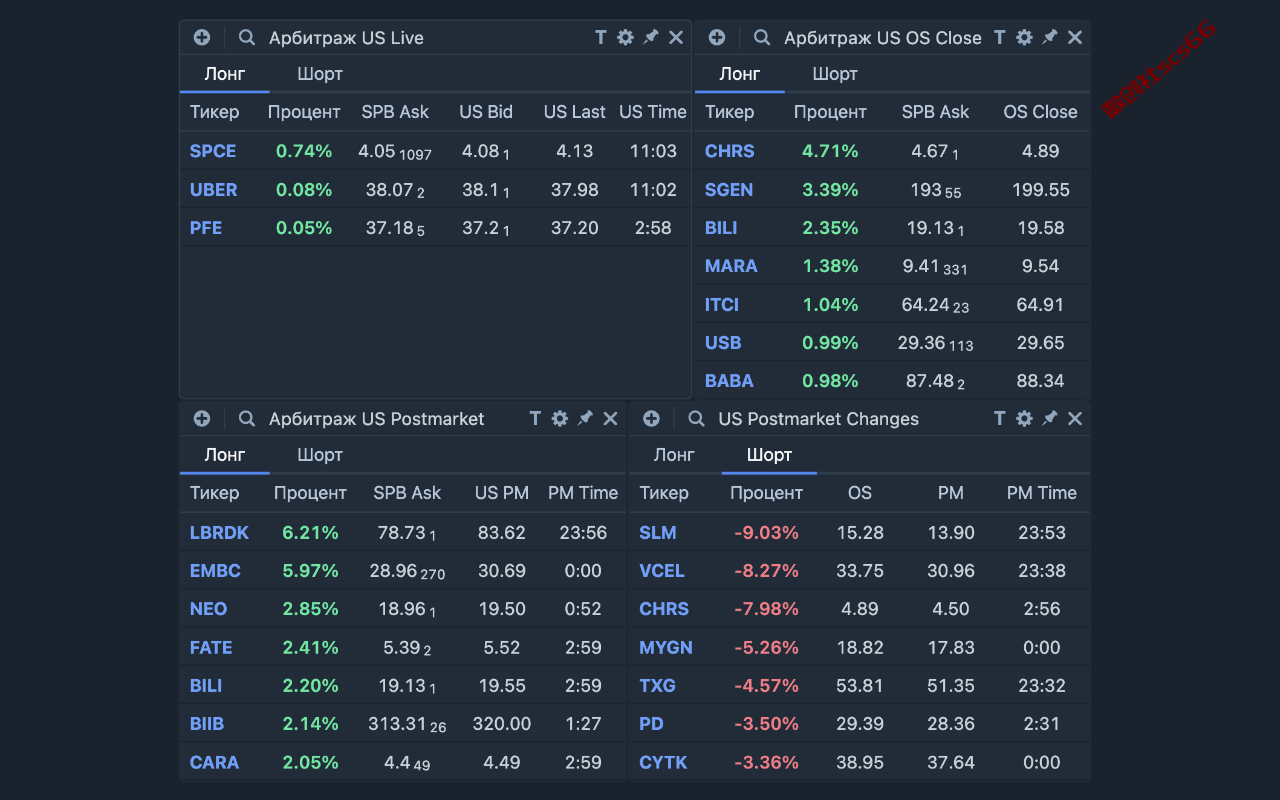Screen dimensions: 1280x800
Task: Click the plus icon in Арбитраж US Live panel
Action: 202,37
